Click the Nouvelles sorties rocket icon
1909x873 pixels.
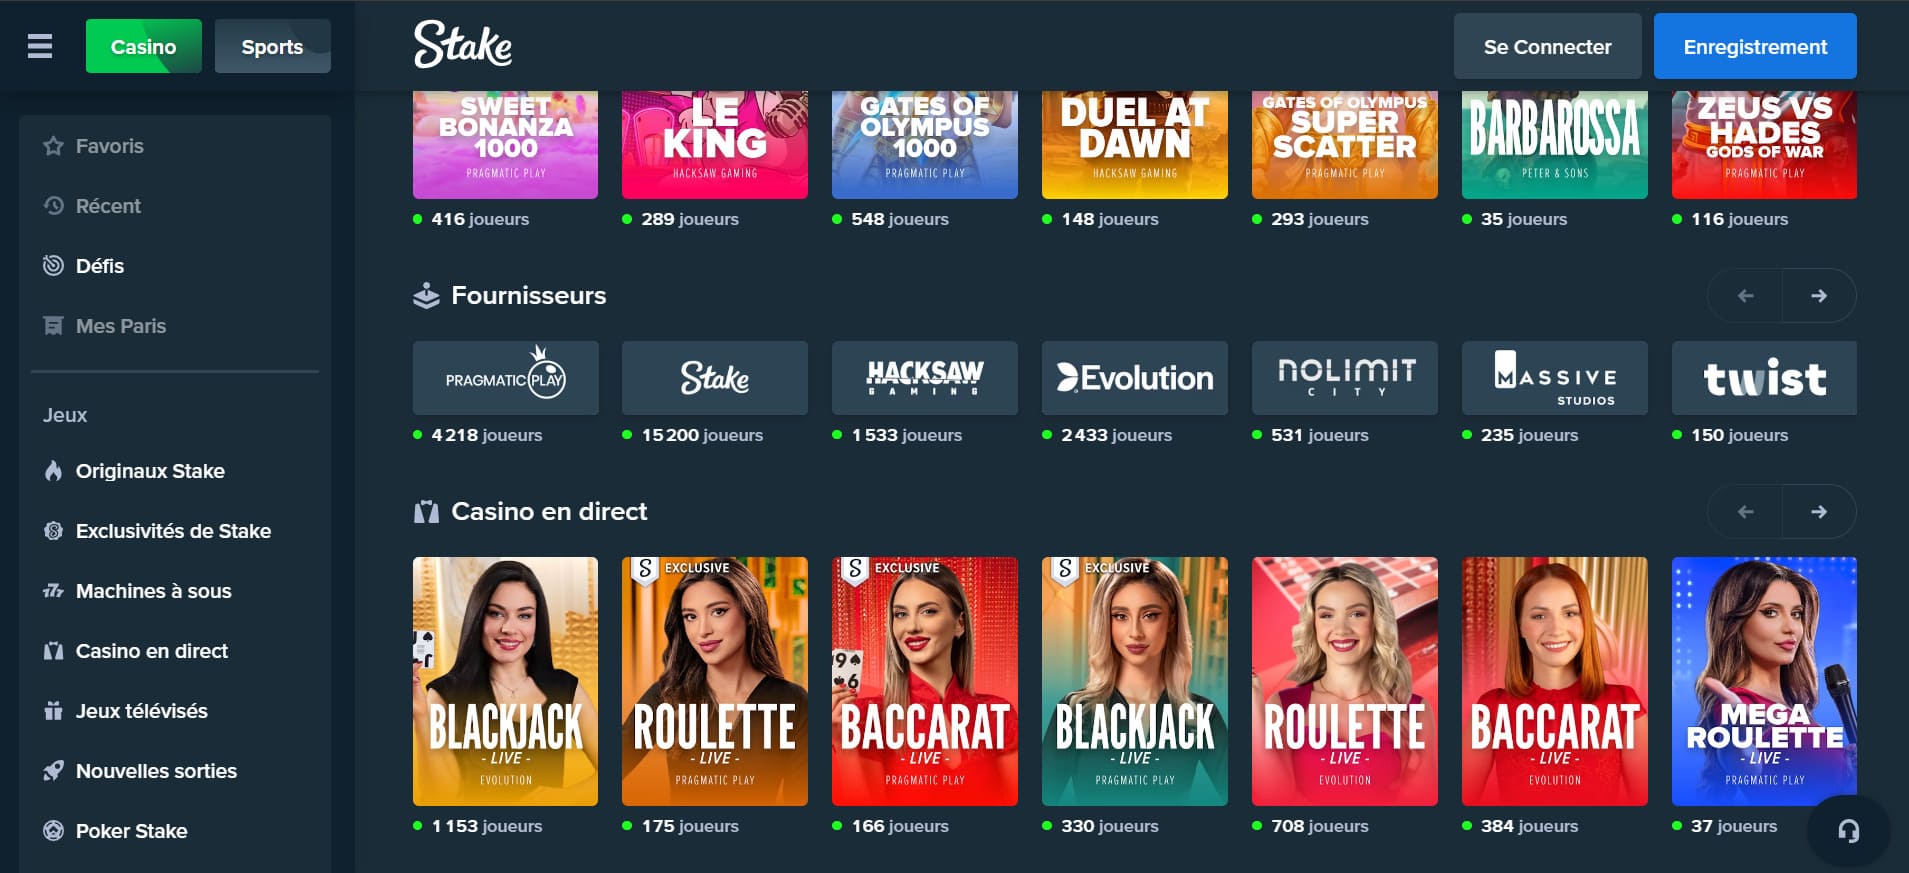pos(53,771)
